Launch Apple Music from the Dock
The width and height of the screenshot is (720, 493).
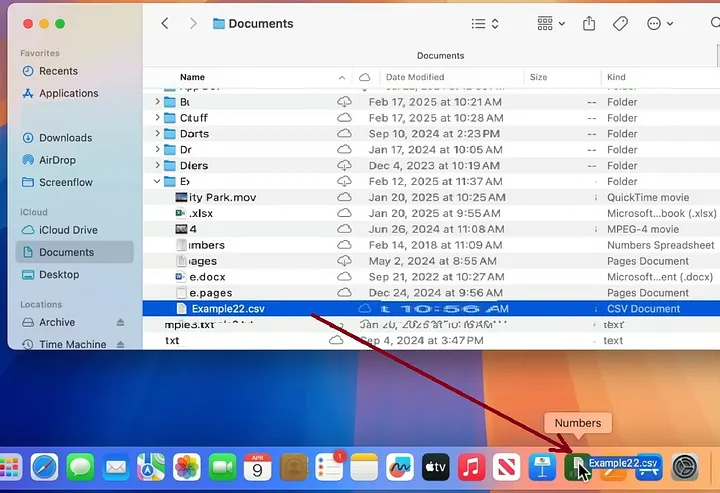(x=471, y=466)
